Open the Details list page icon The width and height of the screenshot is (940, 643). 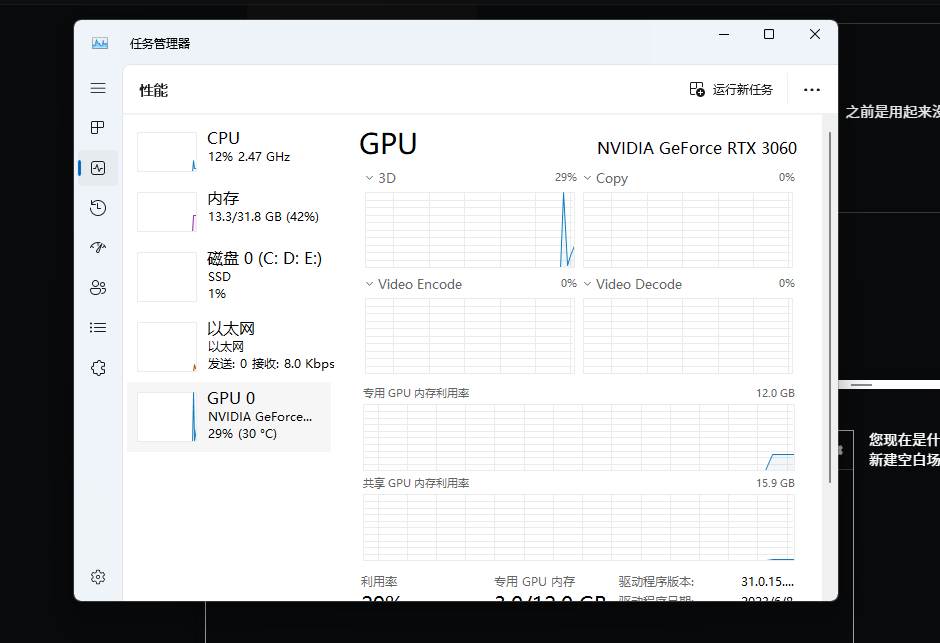coord(98,328)
